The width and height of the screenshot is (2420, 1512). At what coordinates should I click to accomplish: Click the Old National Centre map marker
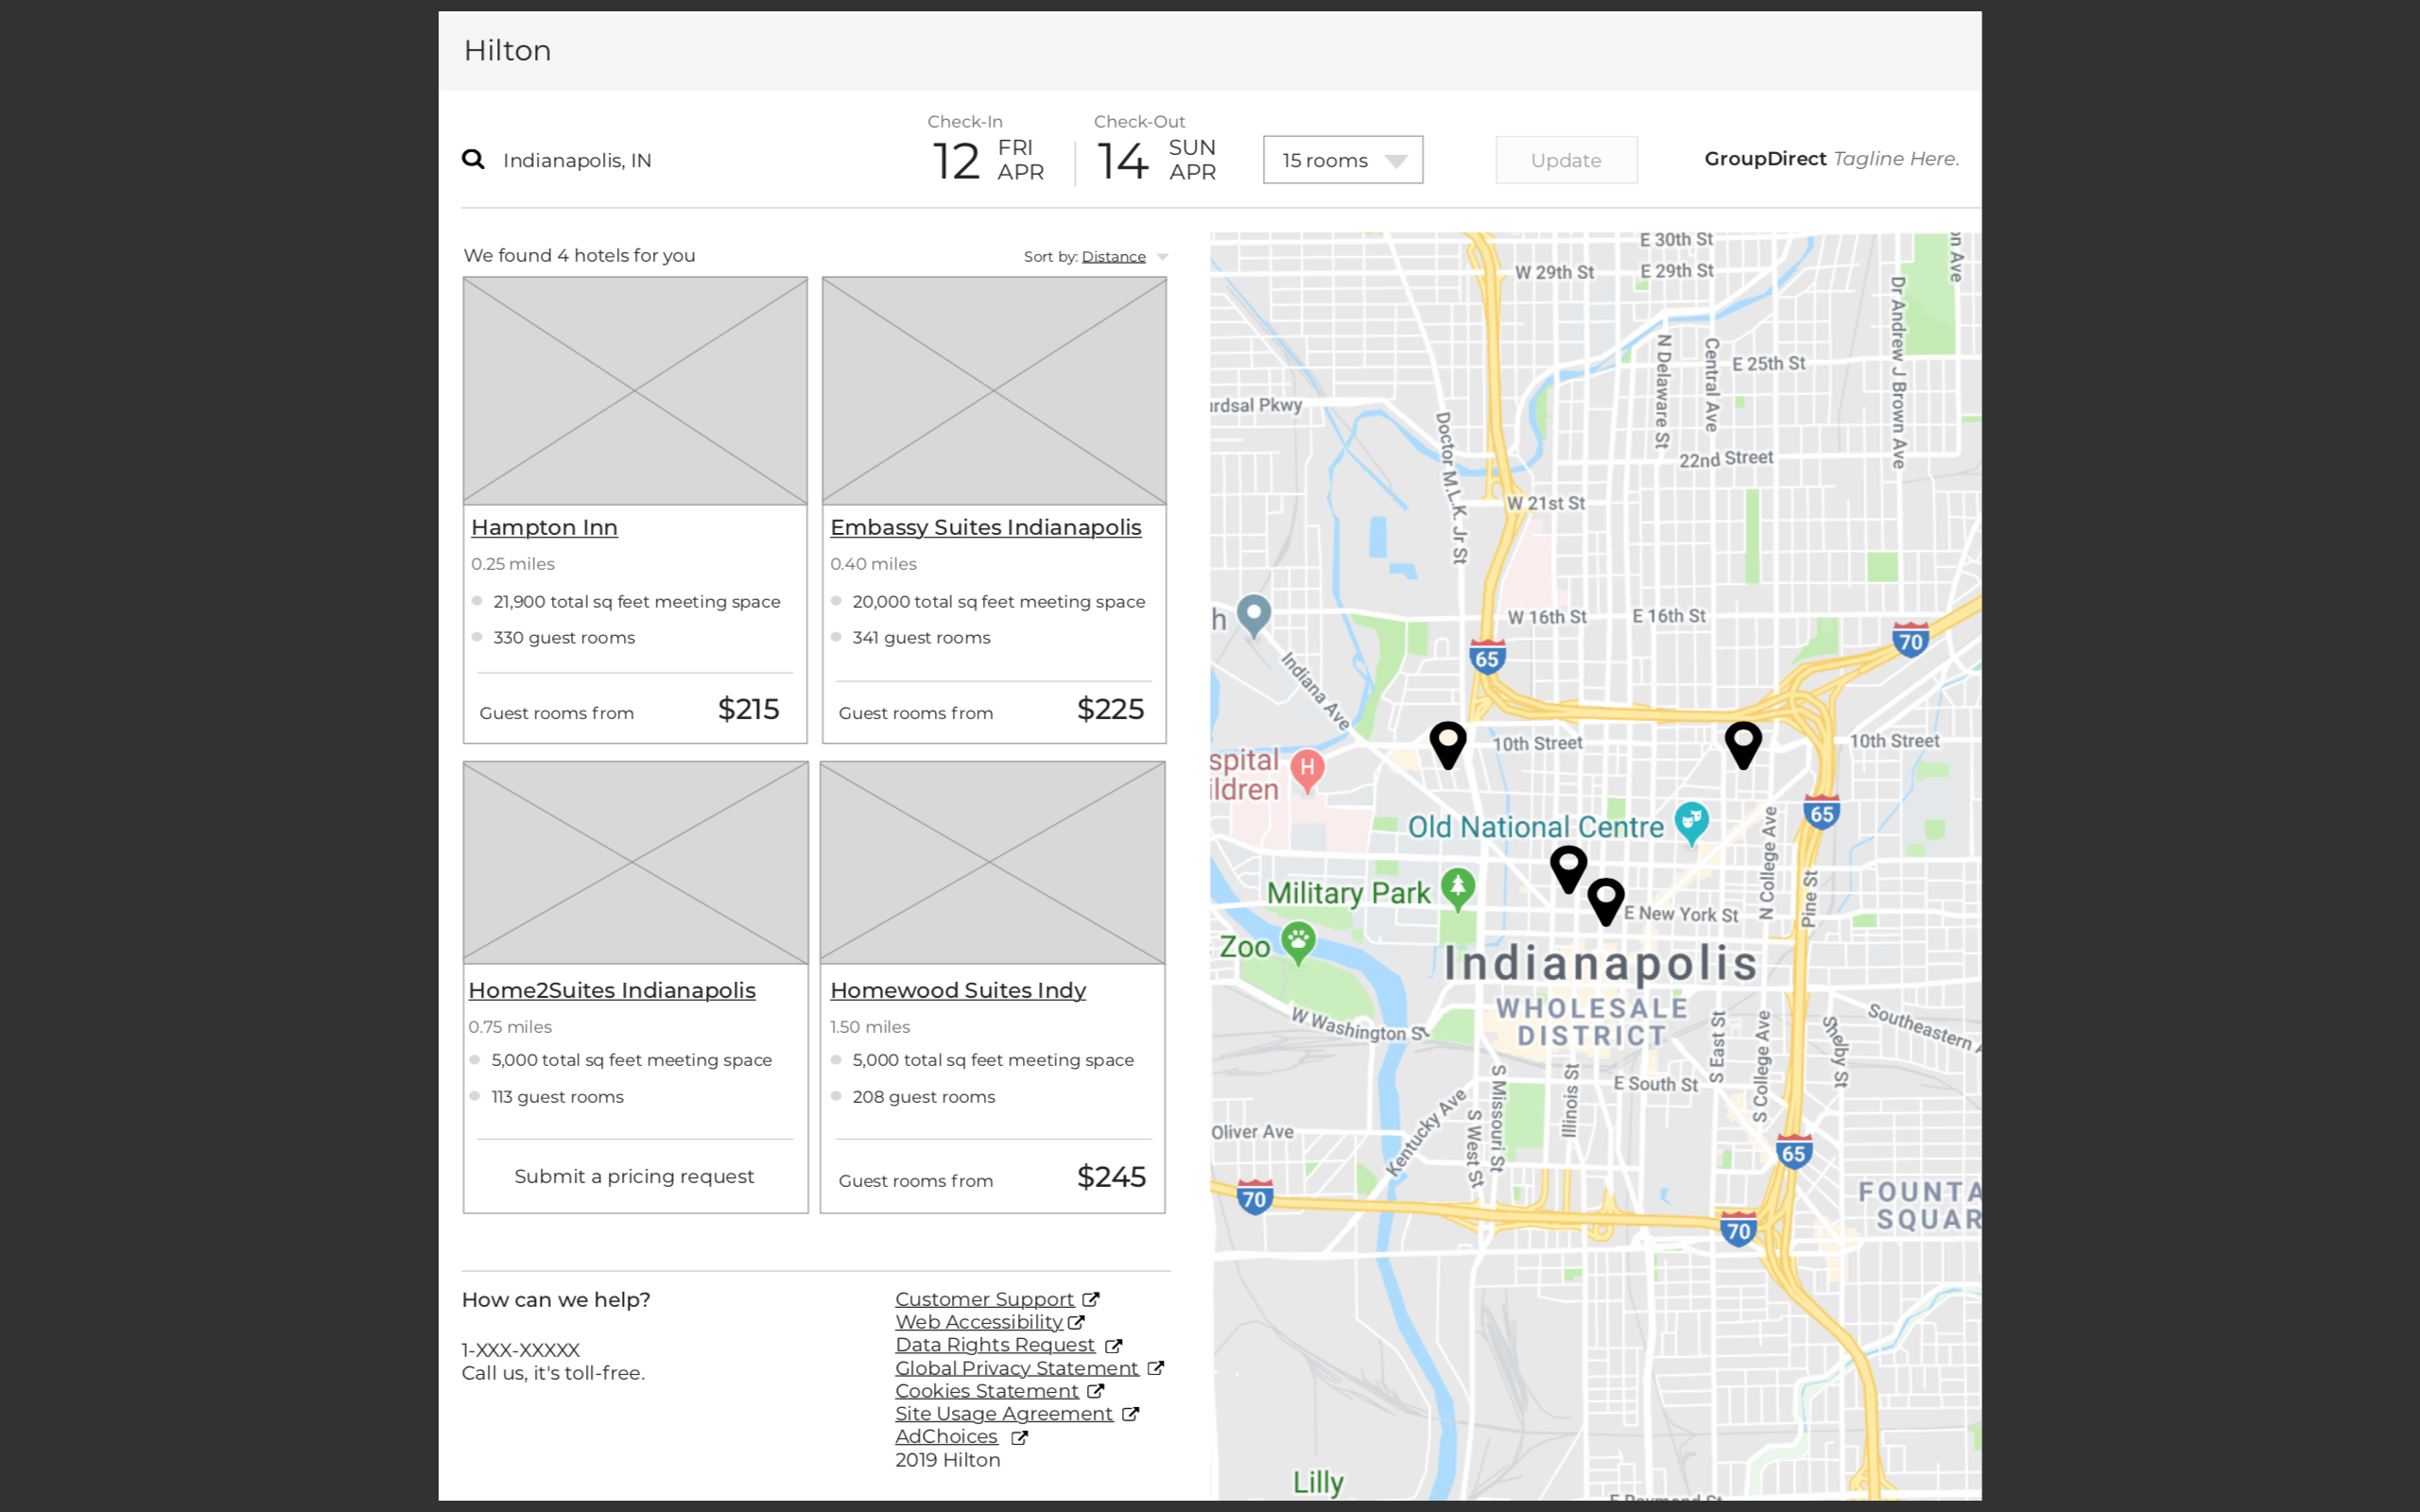[1691, 822]
